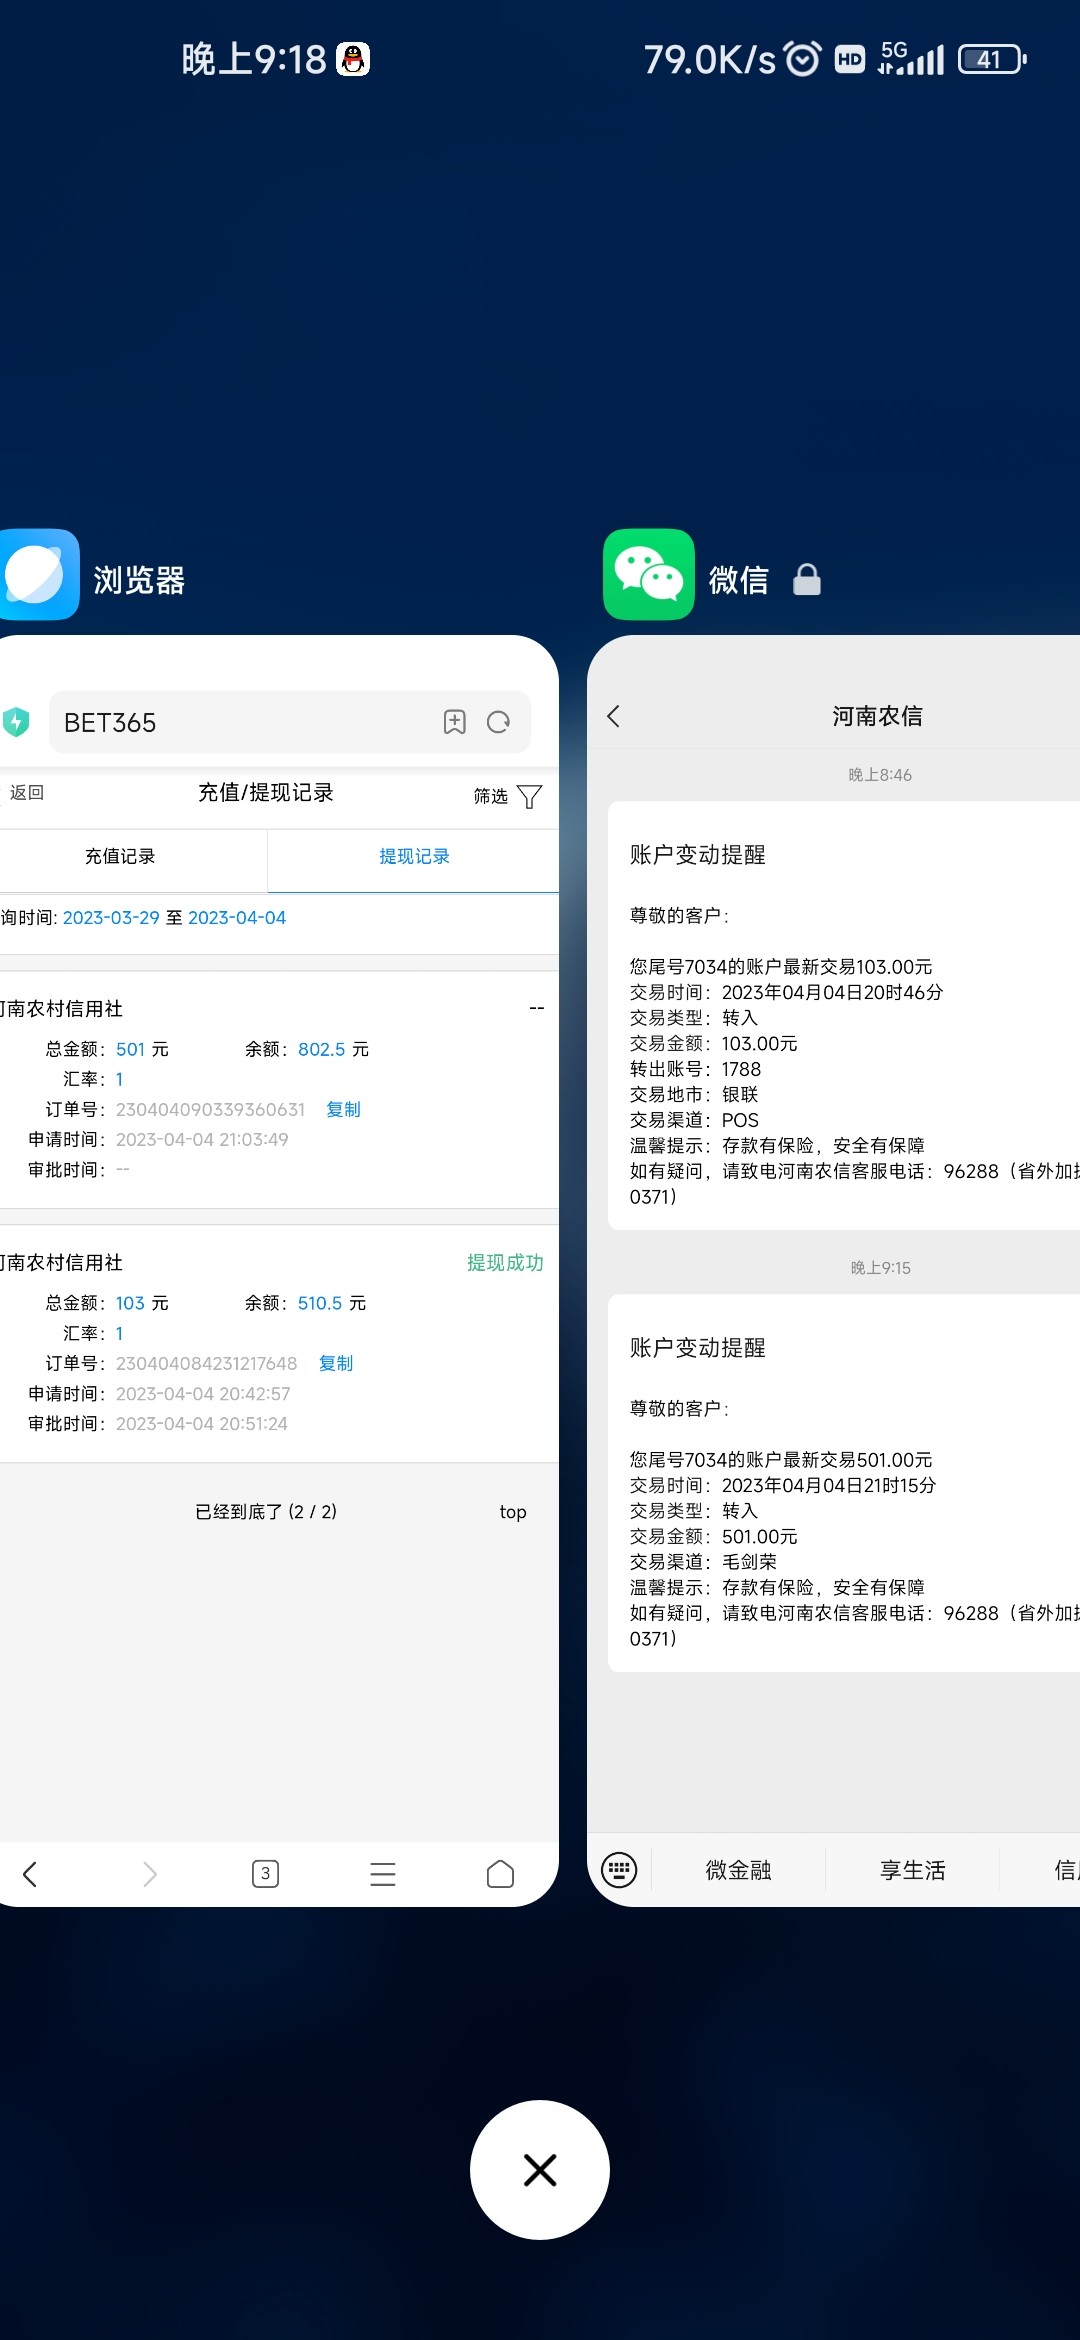Click the bookmark add icon in address bar
This screenshot has height=2340, width=1080.
[455, 722]
